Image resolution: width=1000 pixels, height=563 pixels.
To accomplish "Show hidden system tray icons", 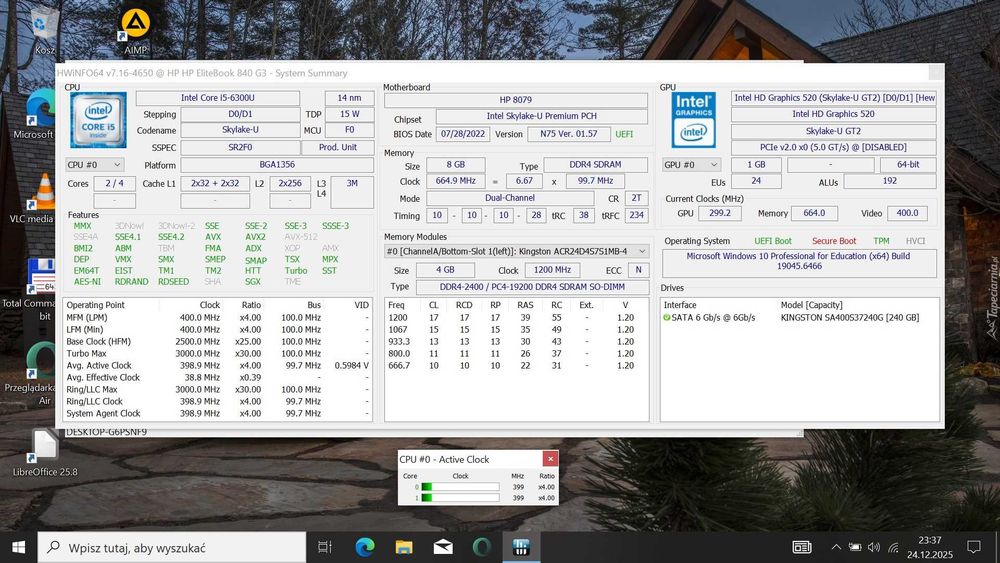I will click(836, 547).
